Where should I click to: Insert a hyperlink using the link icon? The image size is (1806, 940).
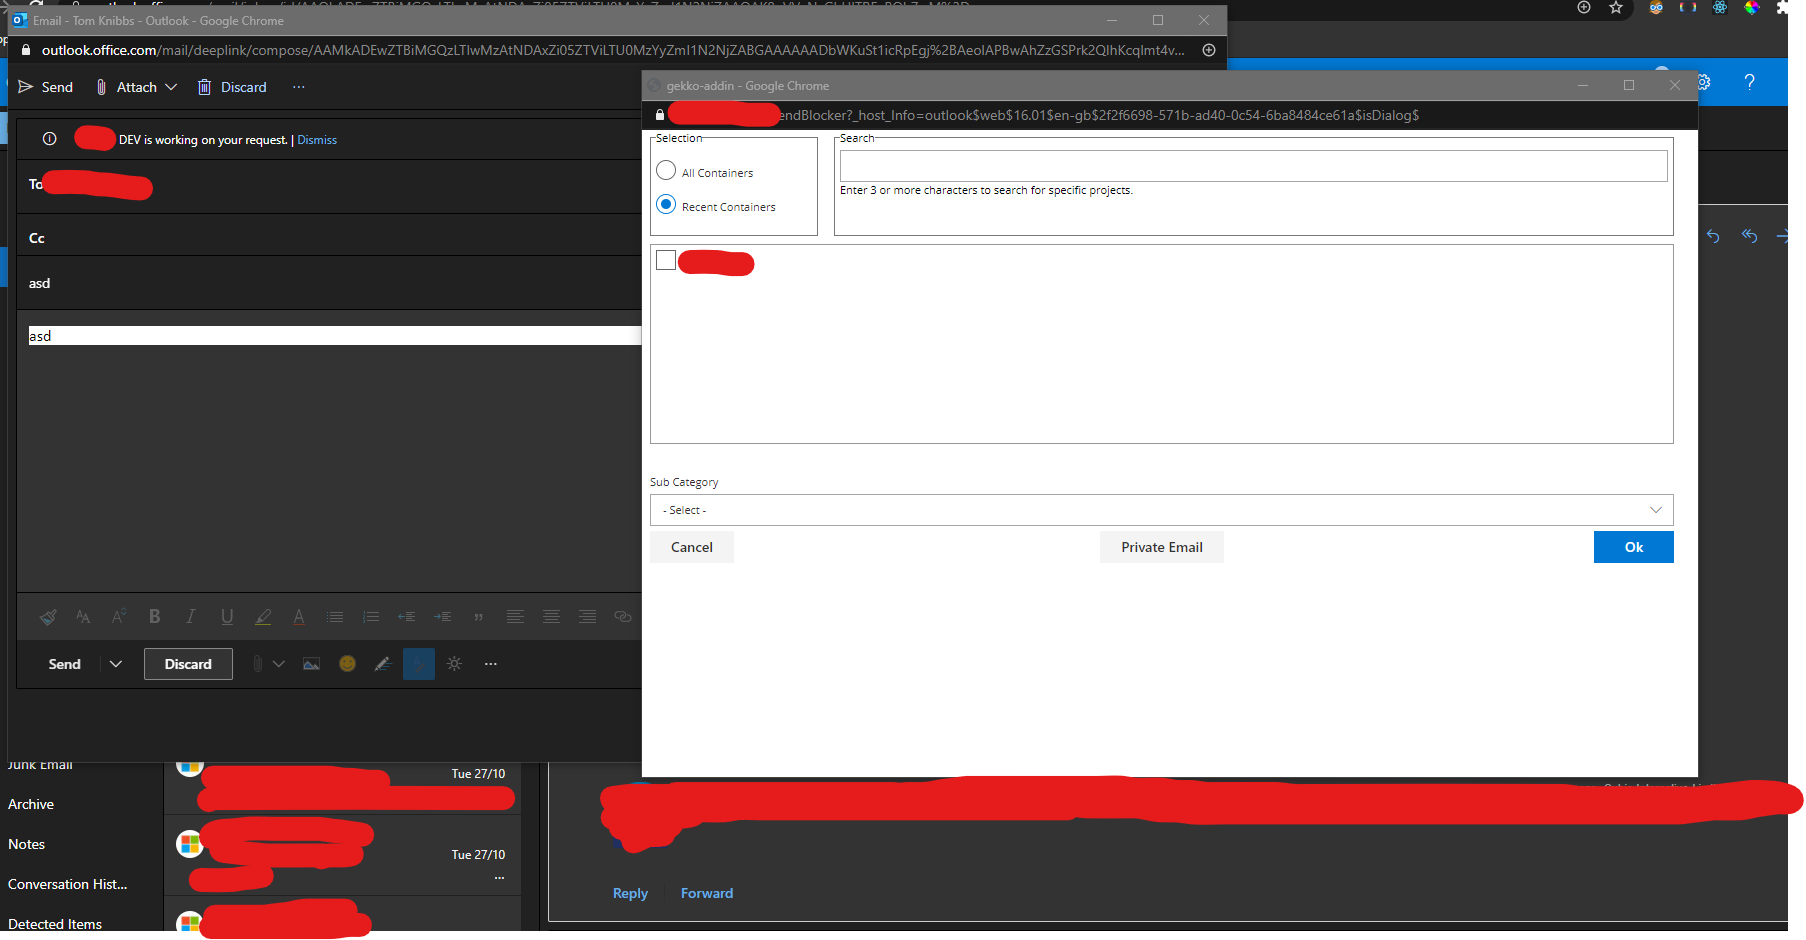[623, 617]
